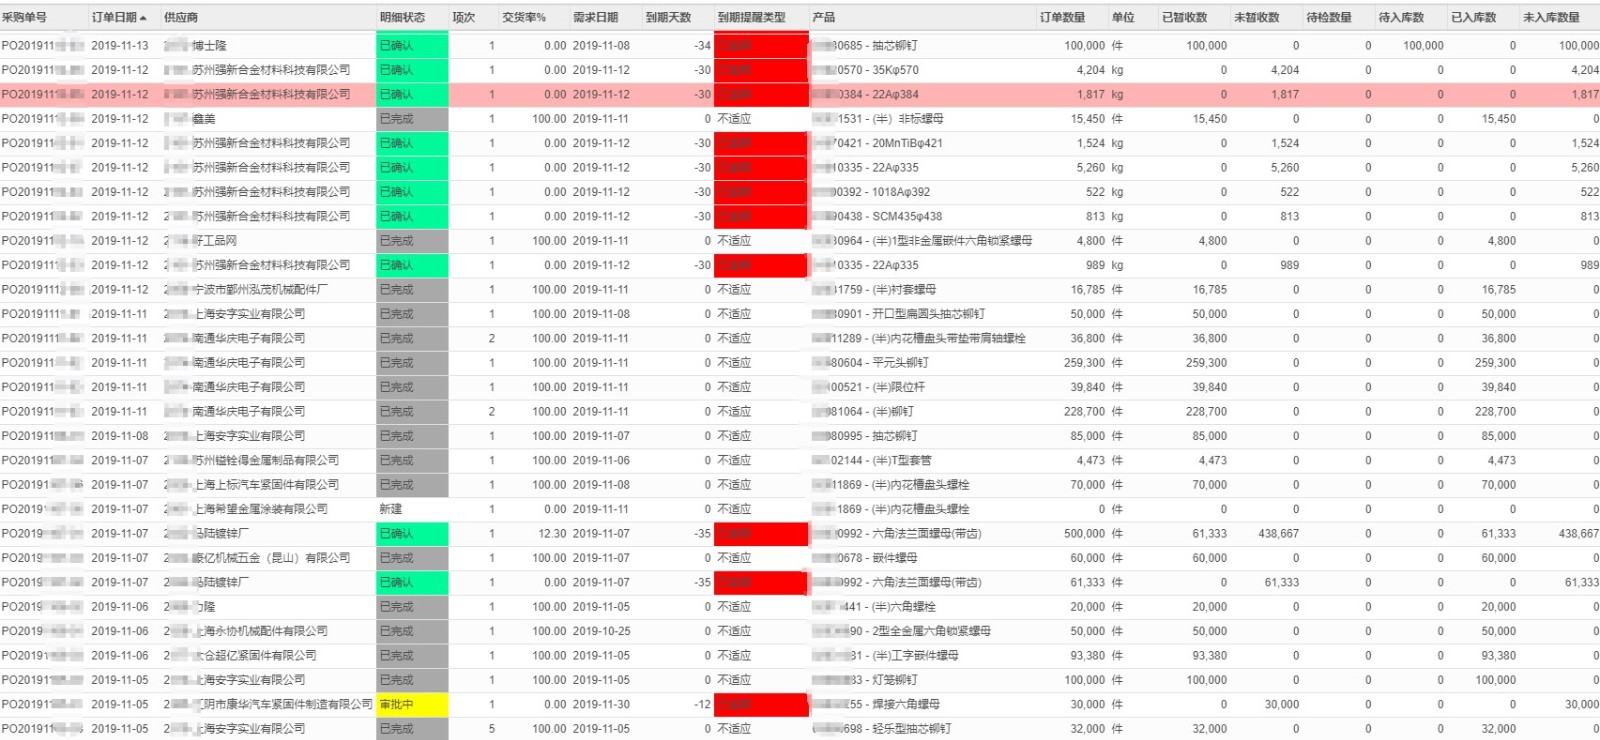1600x740 pixels.
Task: Select the 259,300 order quantity cell
Action: pyautogui.click(x=1084, y=363)
